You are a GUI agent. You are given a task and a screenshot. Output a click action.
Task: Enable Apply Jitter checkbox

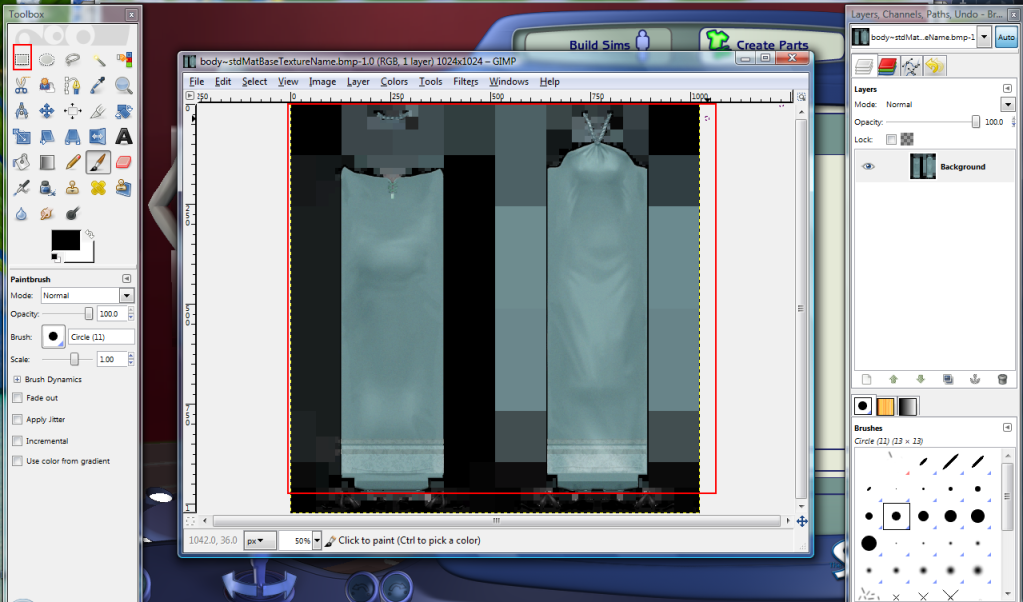18,419
